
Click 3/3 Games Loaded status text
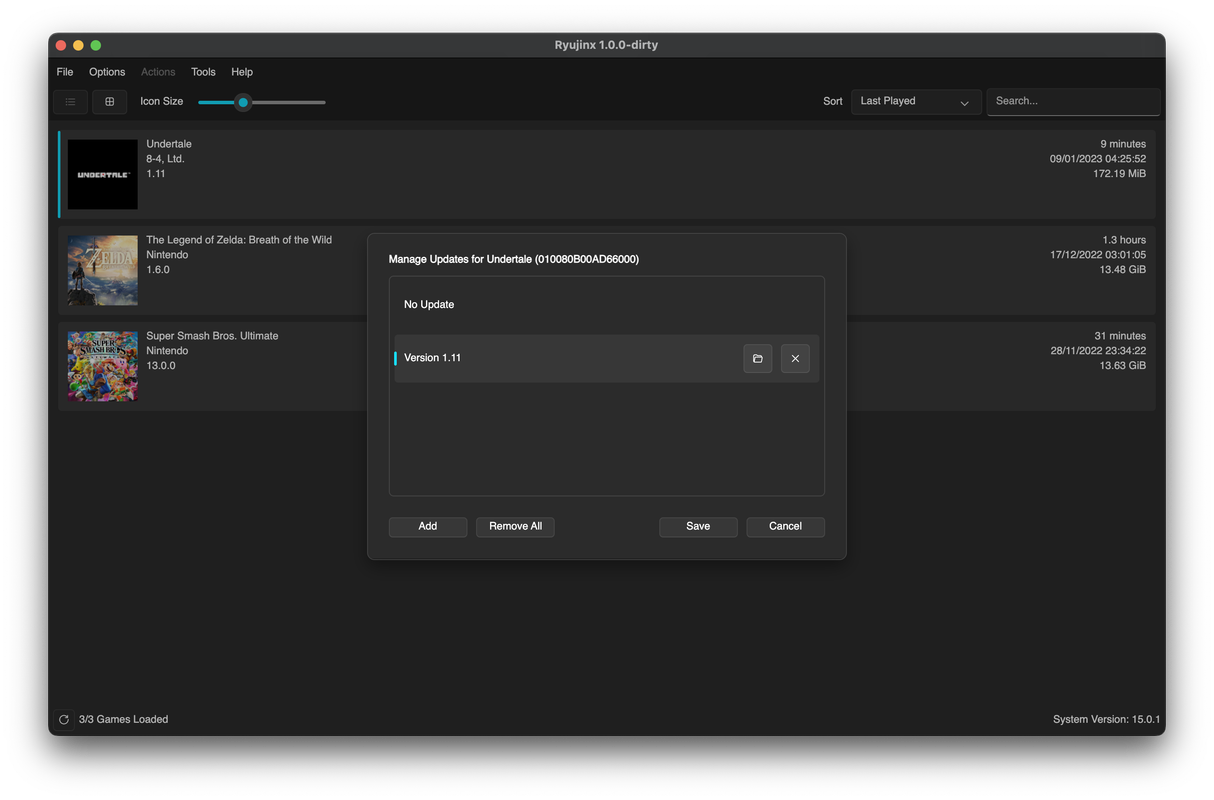123,719
